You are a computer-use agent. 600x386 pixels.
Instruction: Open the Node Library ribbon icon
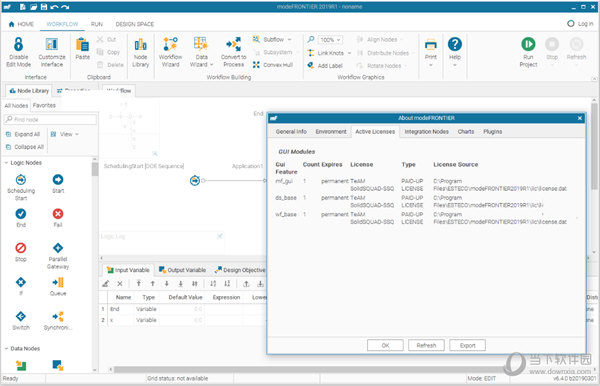[x=140, y=44]
